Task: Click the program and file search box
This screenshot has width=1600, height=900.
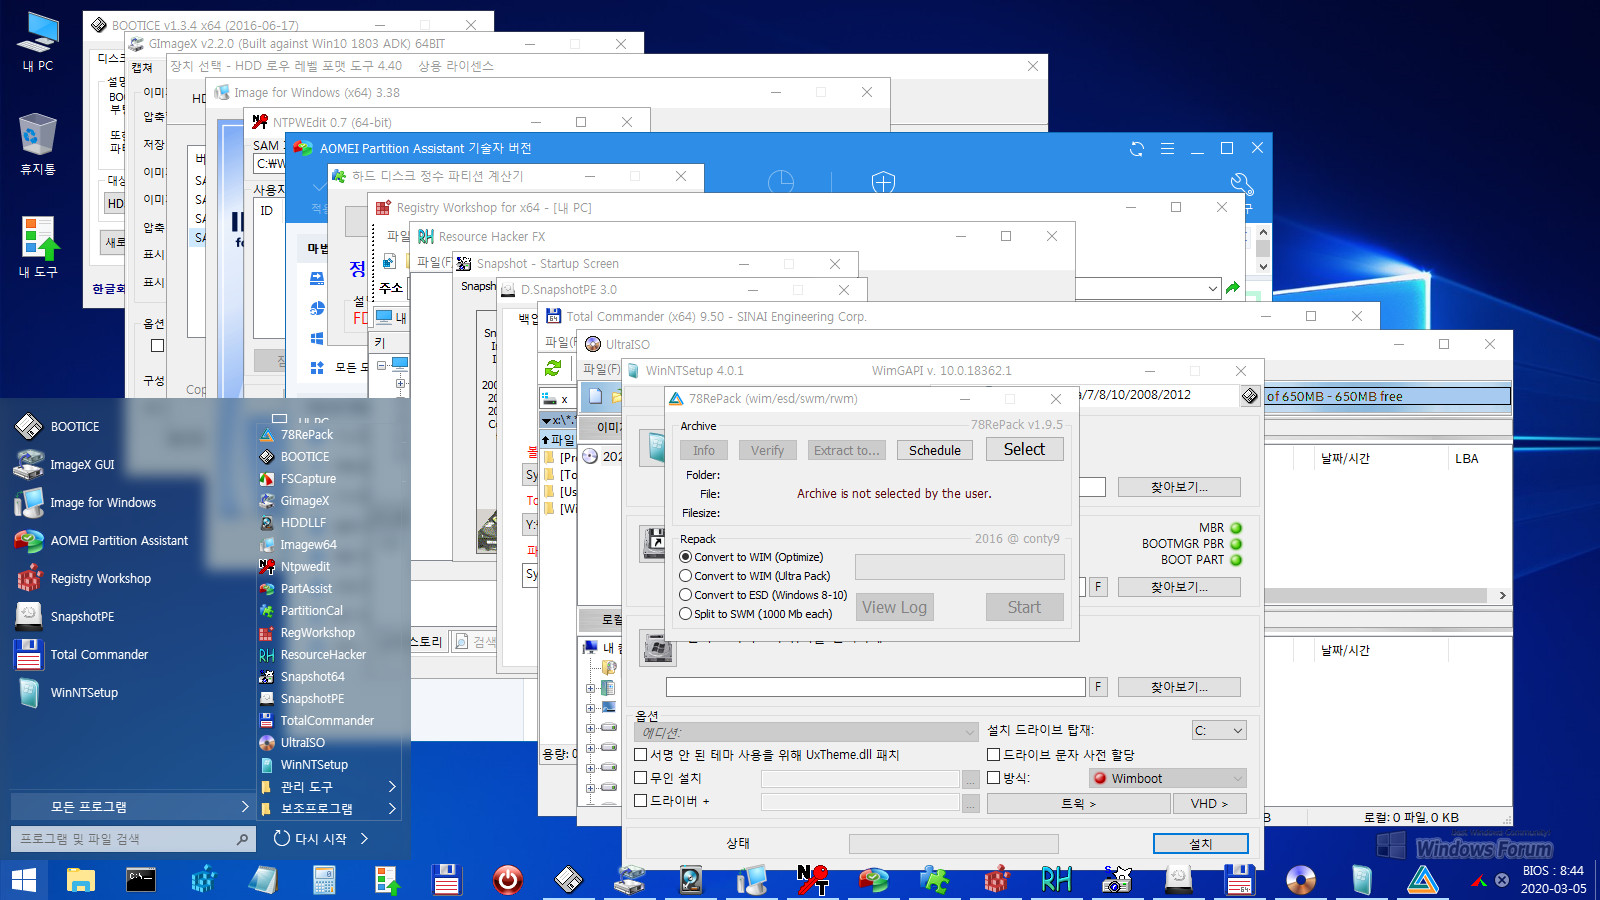Action: click(x=132, y=839)
